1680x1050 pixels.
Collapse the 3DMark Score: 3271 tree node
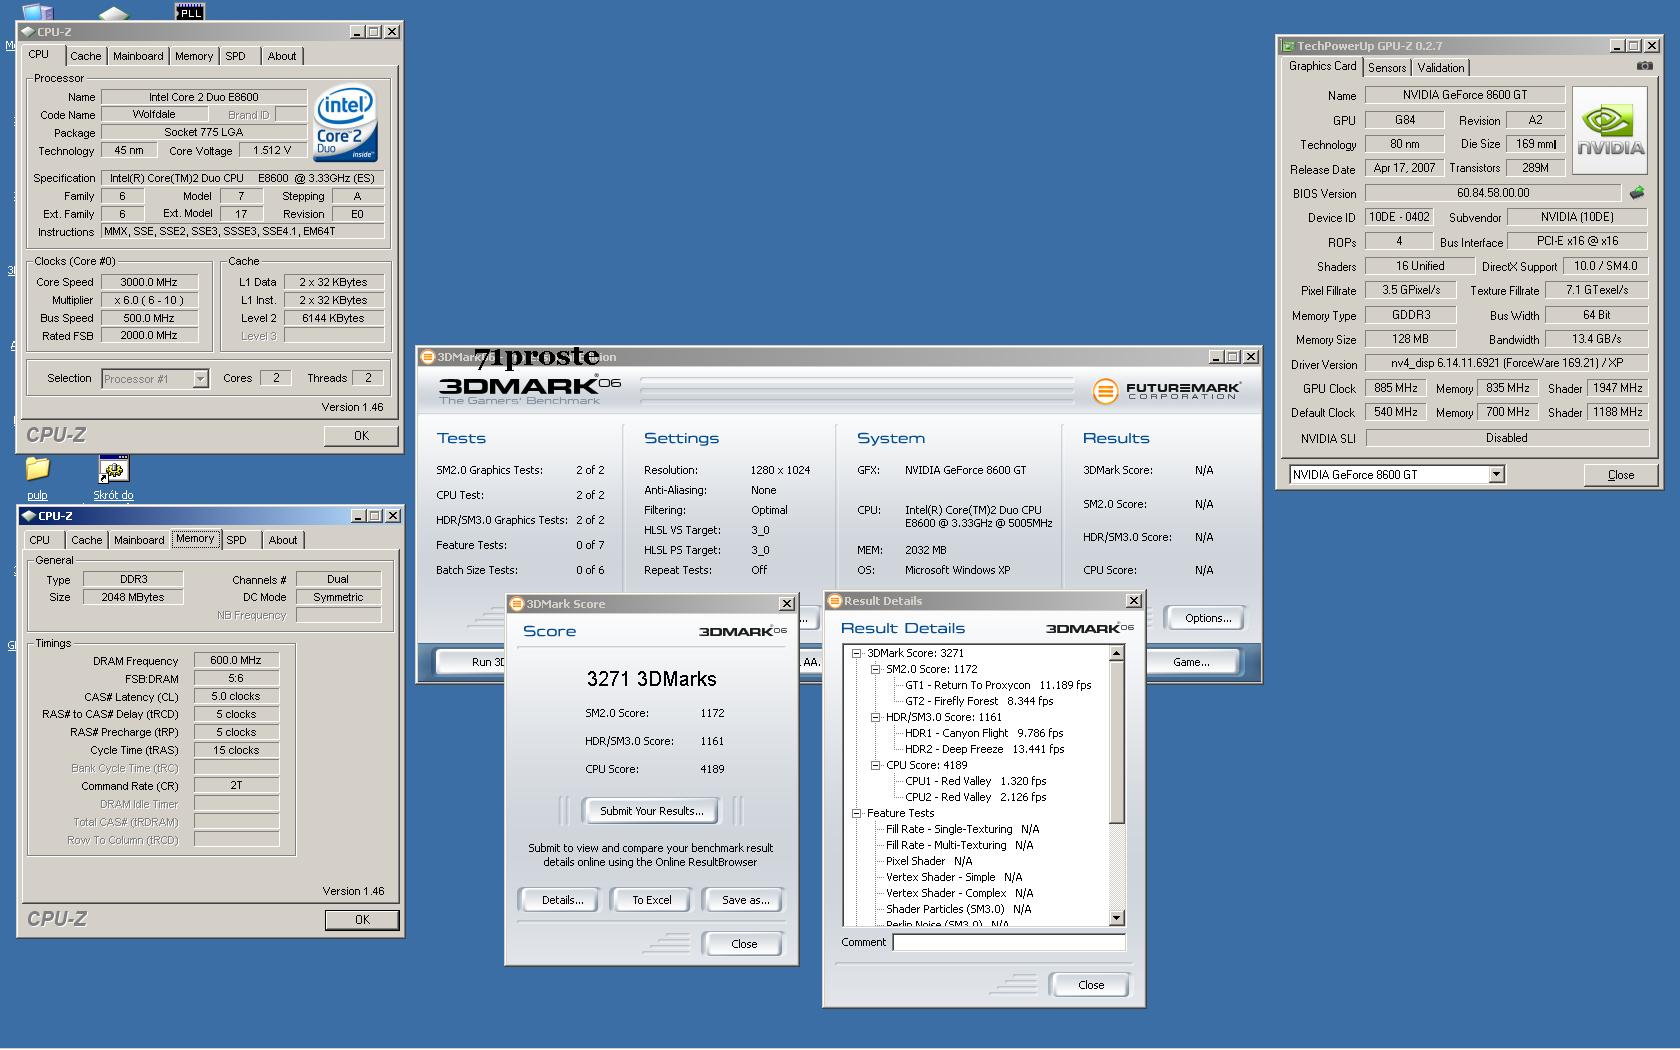click(857, 653)
